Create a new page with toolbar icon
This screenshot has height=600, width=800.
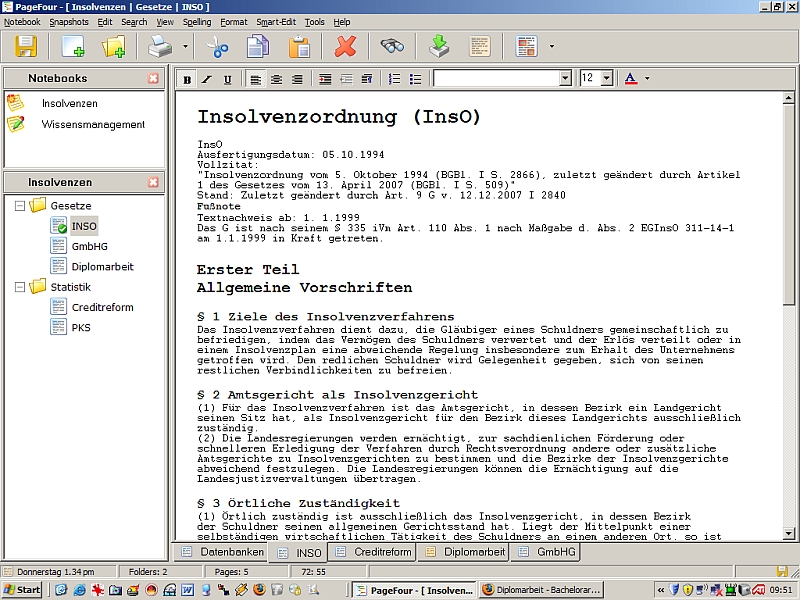[72, 46]
